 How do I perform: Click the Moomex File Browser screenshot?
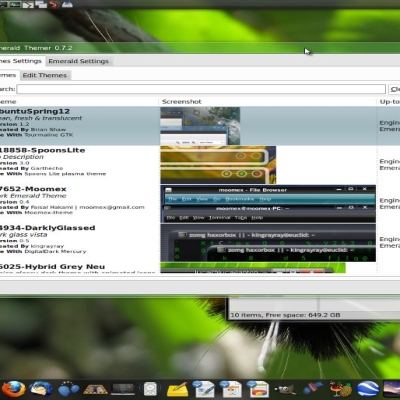coord(268,204)
